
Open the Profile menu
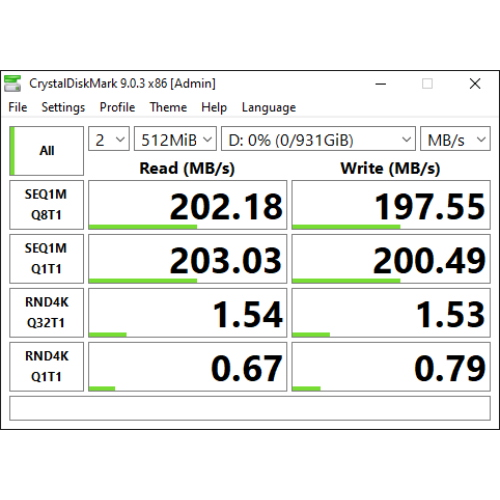click(117, 107)
